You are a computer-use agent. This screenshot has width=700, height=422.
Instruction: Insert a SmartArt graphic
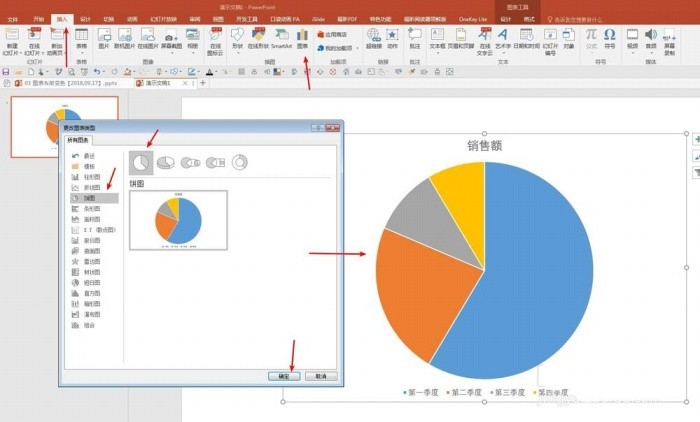tap(281, 38)
